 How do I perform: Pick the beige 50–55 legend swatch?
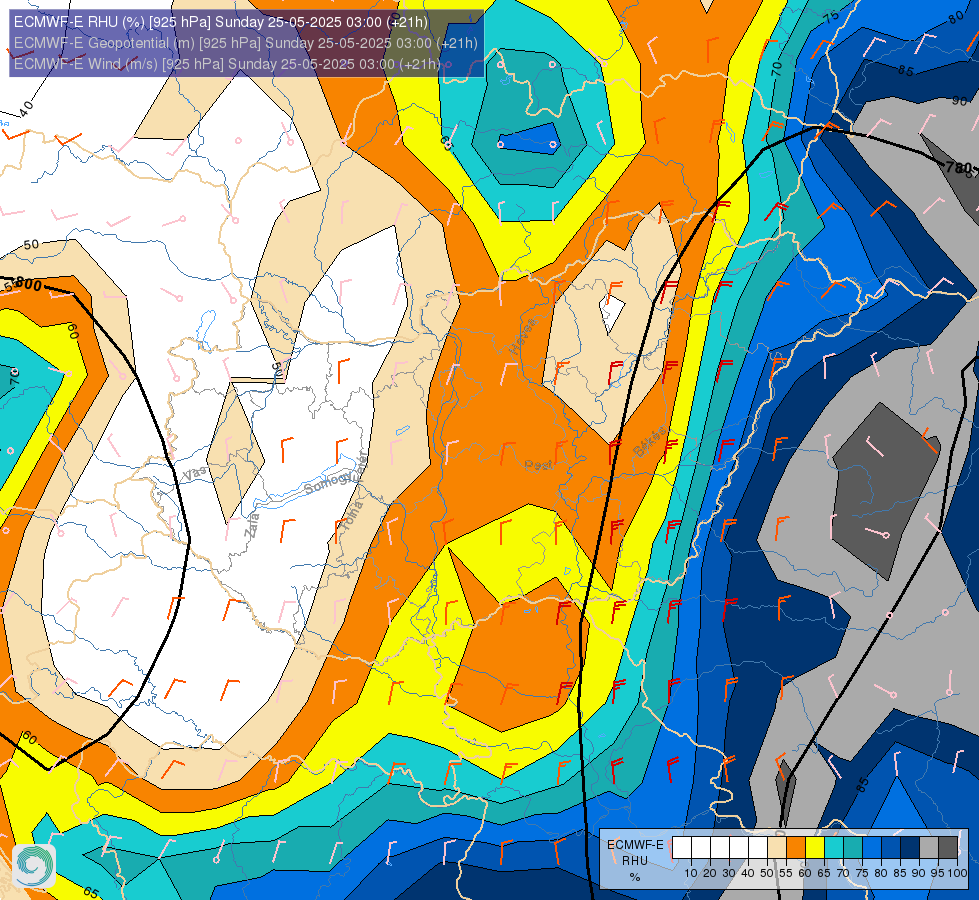click(x=777, y=848)
